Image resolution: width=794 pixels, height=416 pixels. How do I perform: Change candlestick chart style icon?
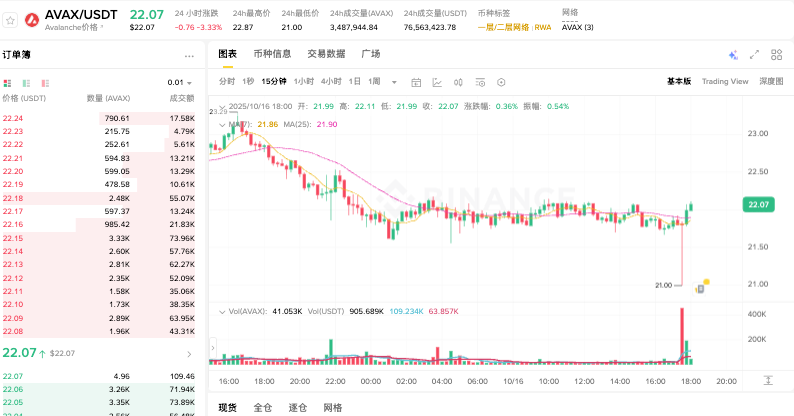tap(458, 82)
